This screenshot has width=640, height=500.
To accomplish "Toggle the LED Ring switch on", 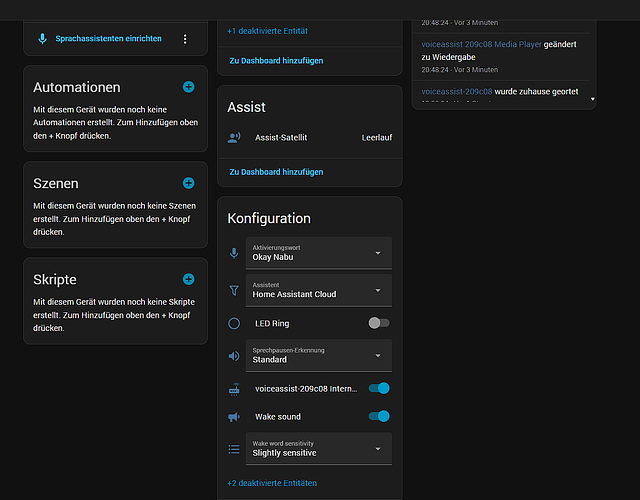I will [x=379, y=323].
